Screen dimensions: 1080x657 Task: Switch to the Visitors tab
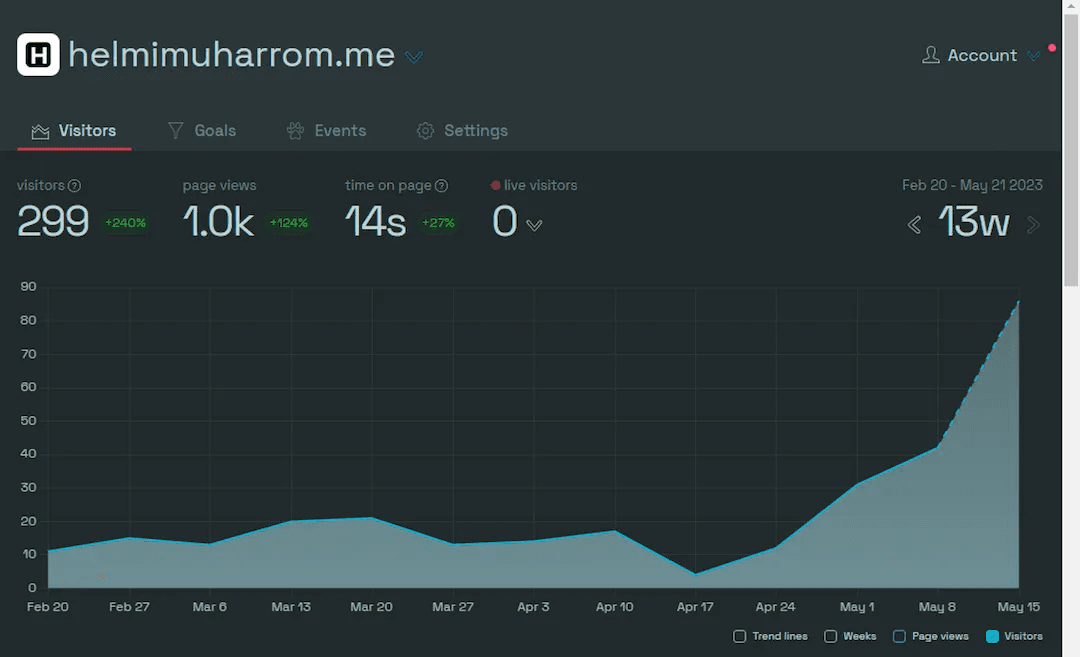74,131
